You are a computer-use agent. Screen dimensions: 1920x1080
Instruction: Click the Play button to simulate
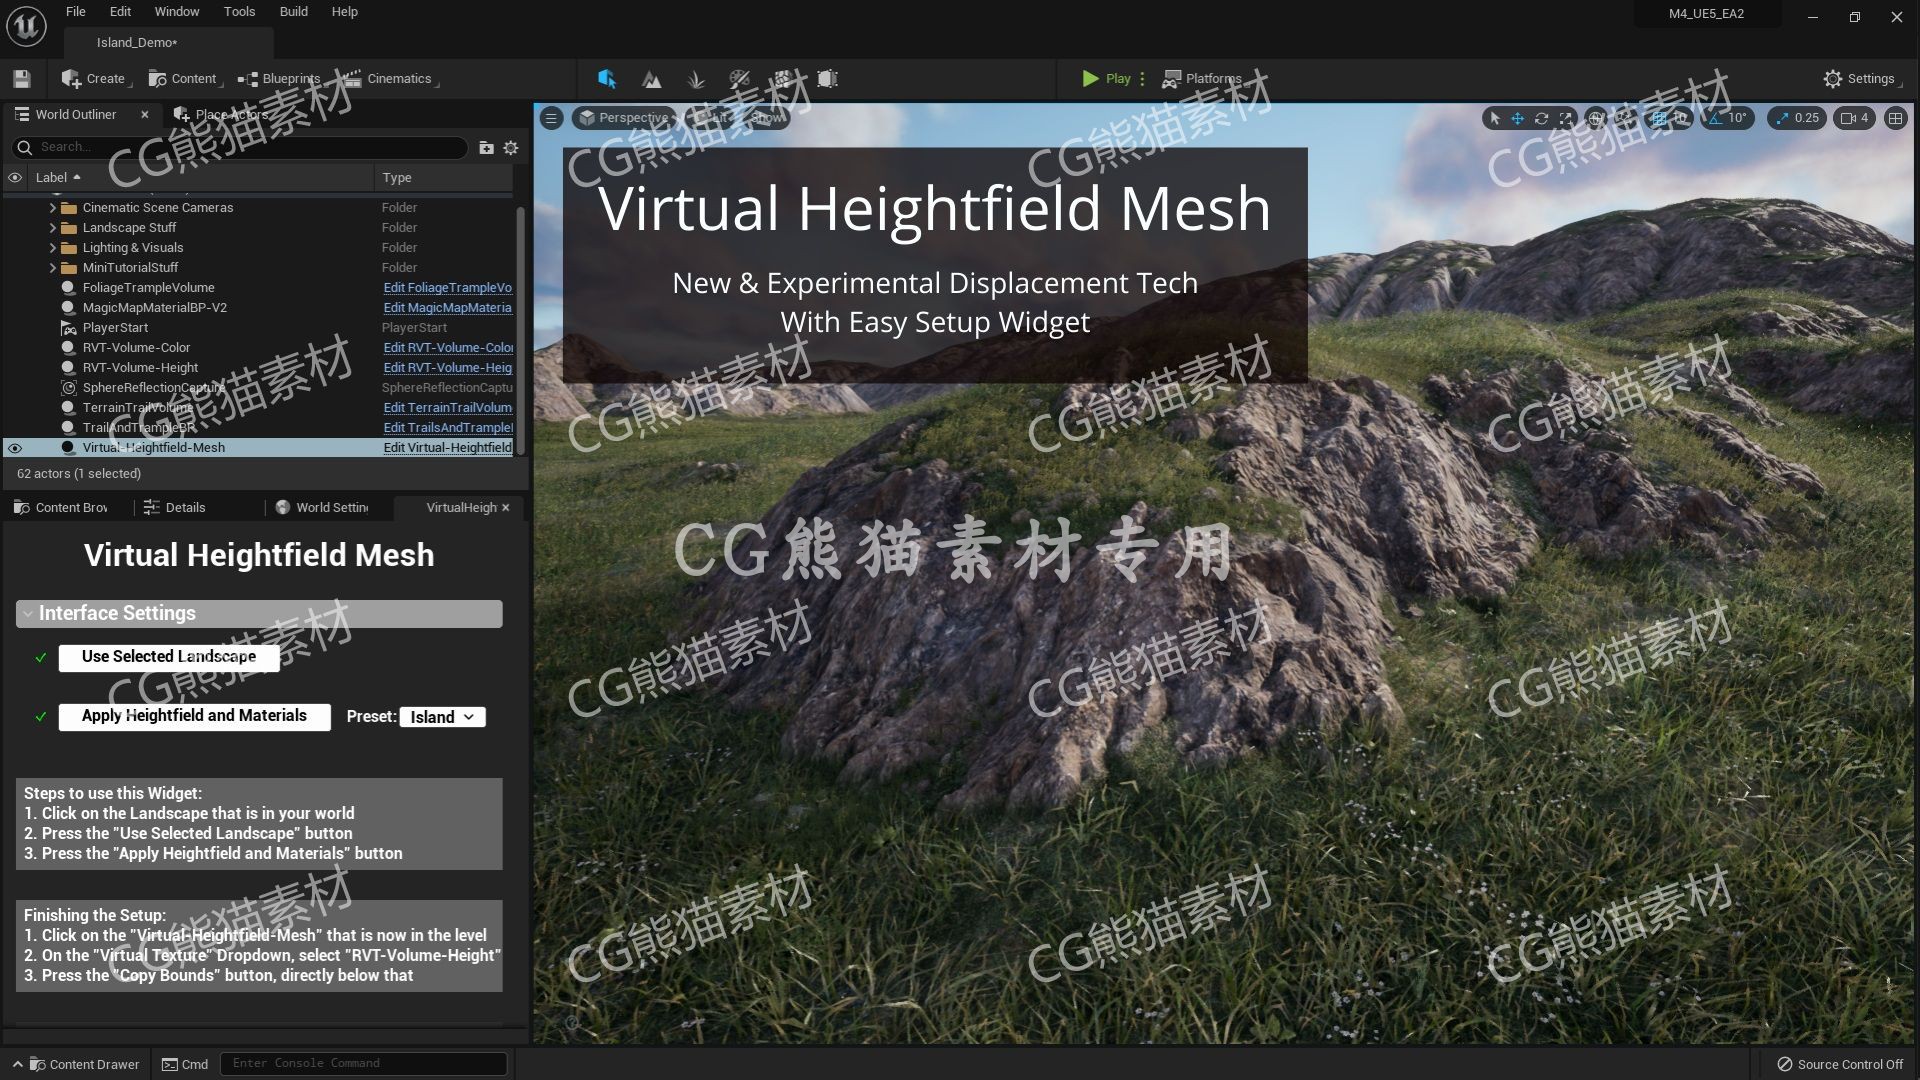pos(1104,78)
